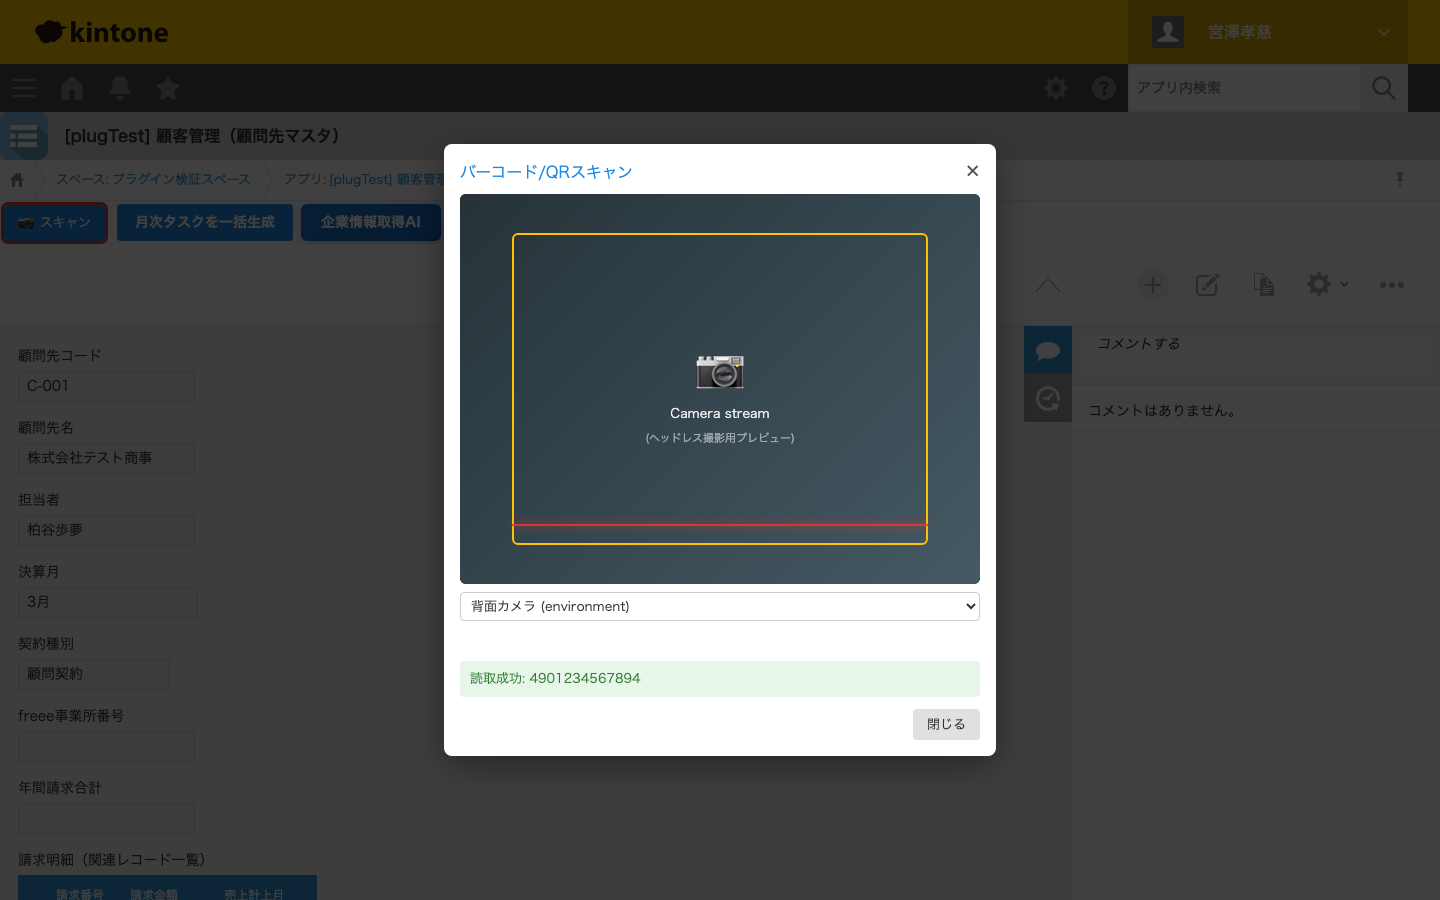1440x900 pixels.
Task: Click the duplicate record icon
Action: 1263,285
